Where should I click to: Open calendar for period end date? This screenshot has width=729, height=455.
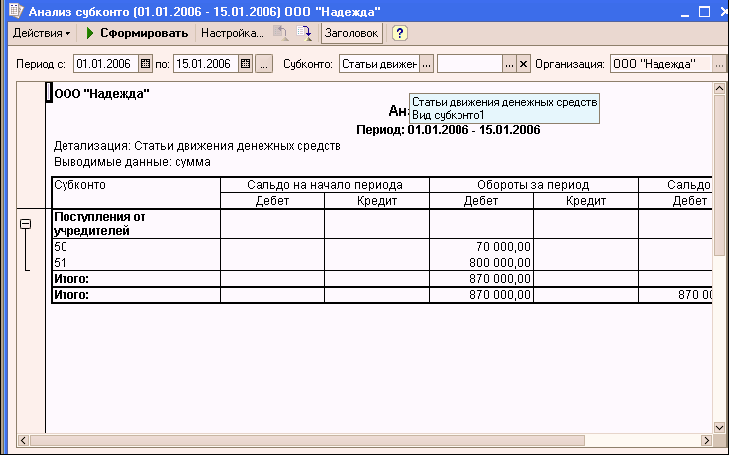[x=247, y=64]
